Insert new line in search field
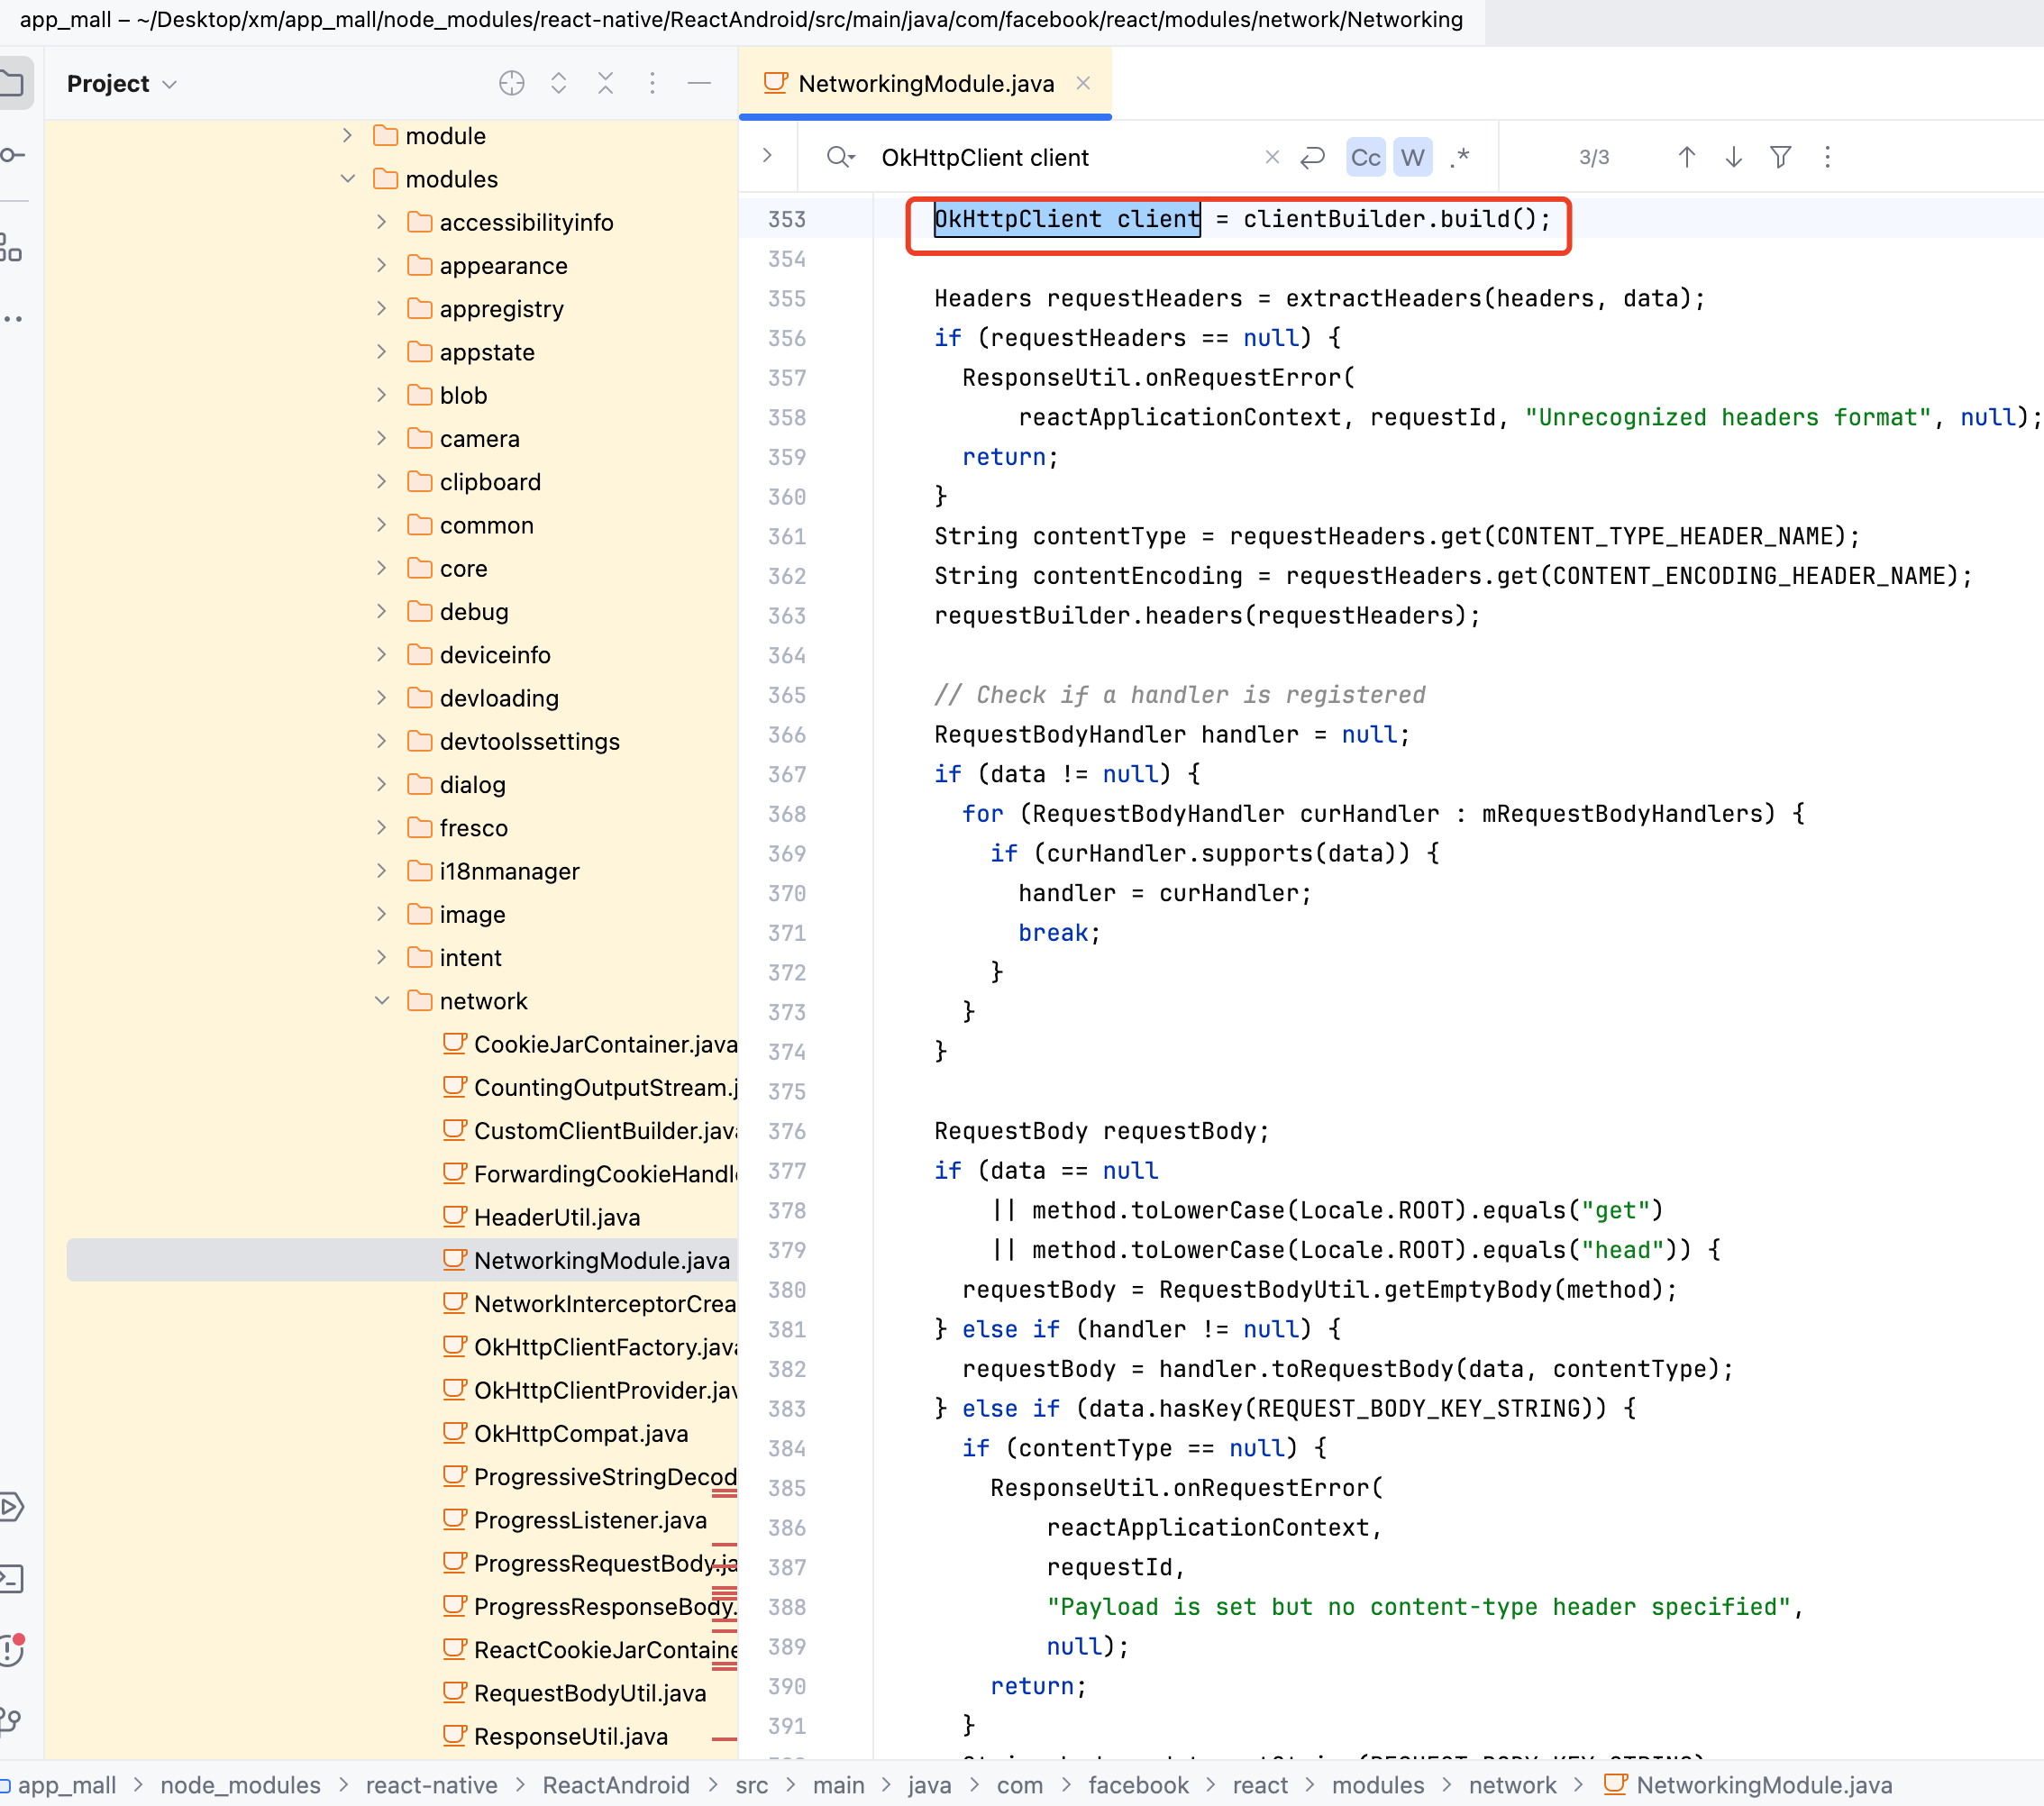Screen dimensions: 2044x1806 (1312, 157)
